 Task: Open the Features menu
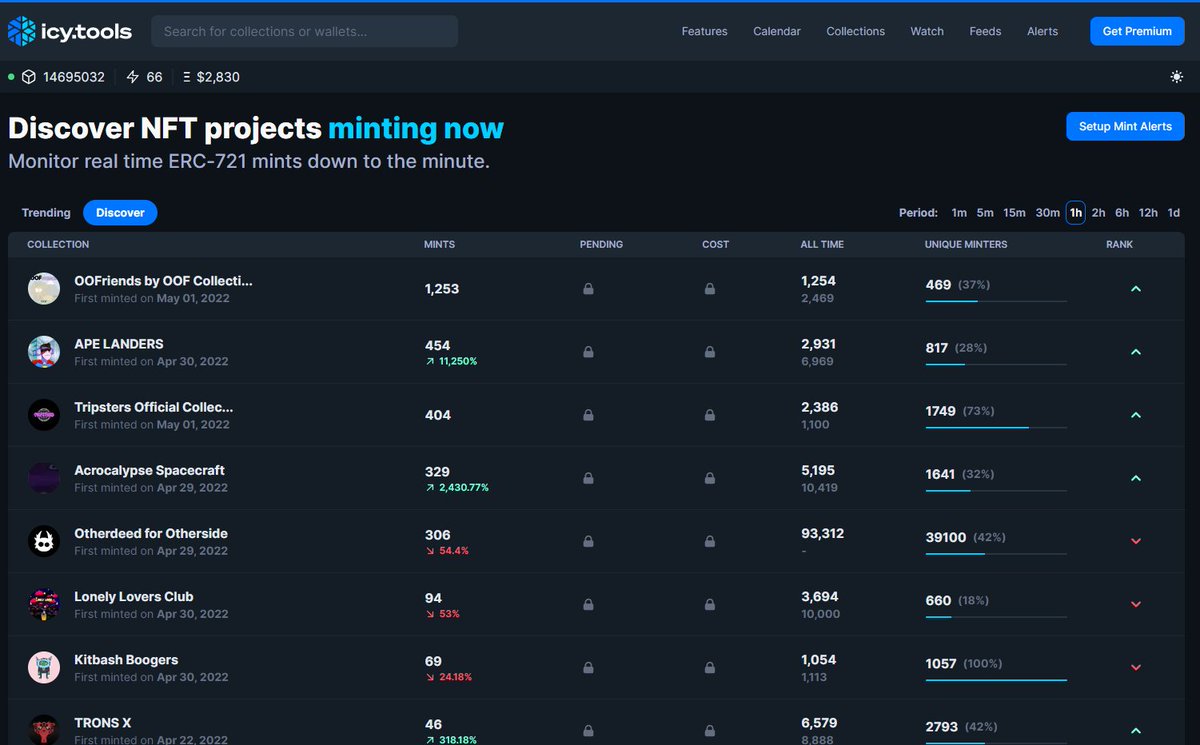pyautogui.click(x=704, y=31)
